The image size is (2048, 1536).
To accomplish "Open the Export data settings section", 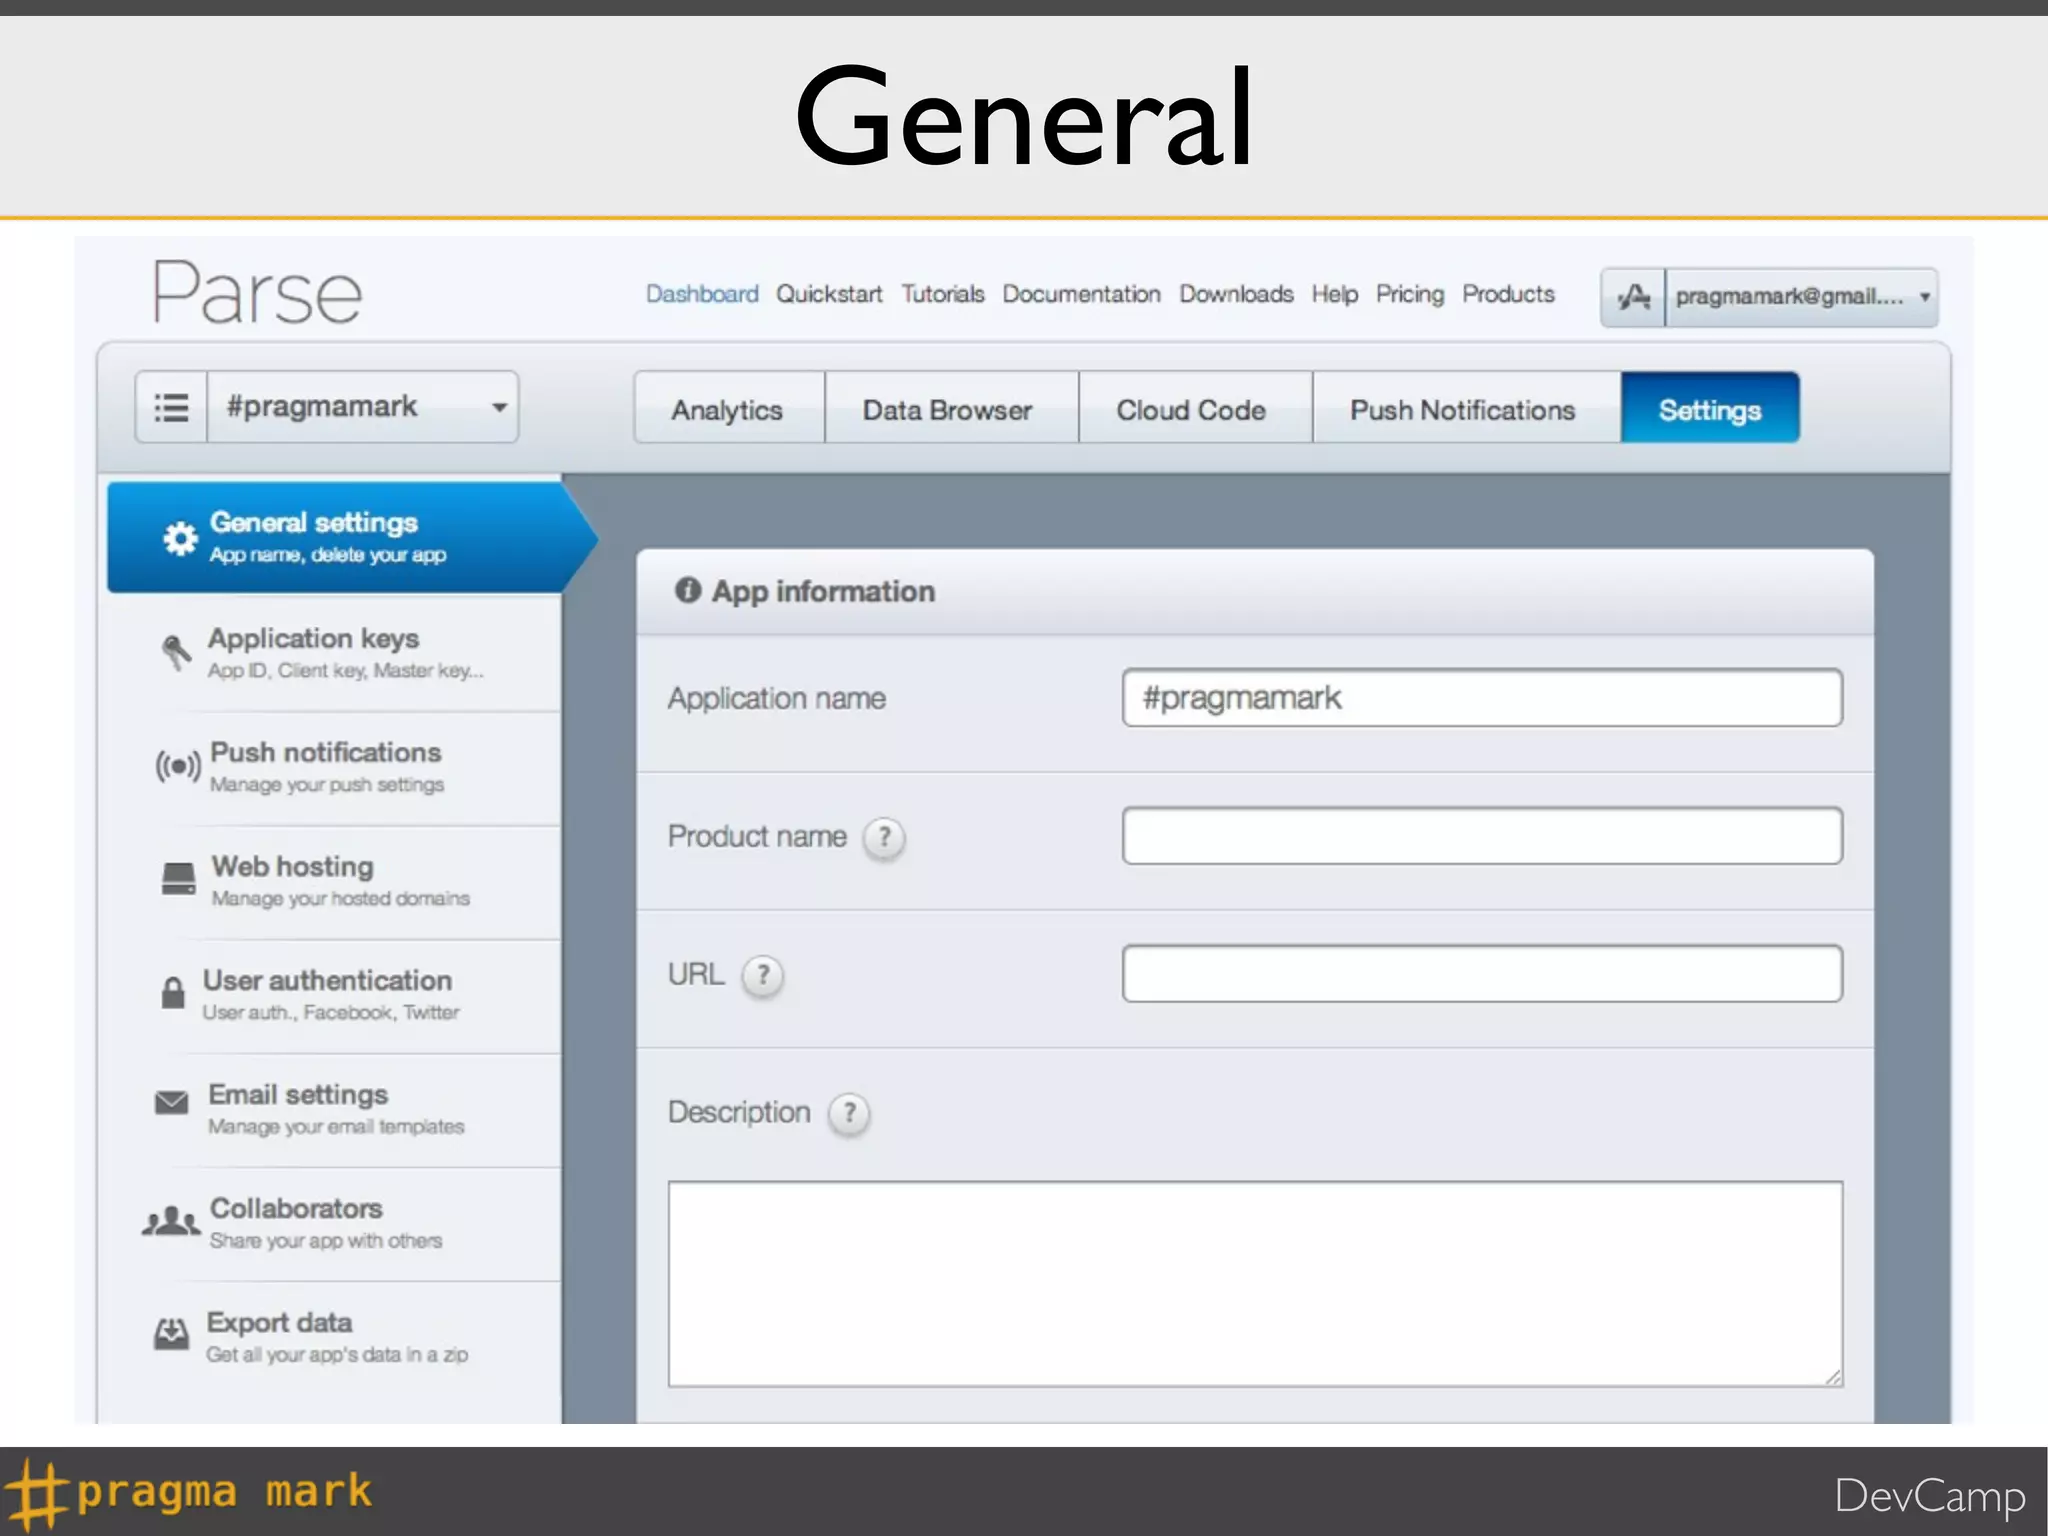I will pyautogui.click(x=335, y=1337).
